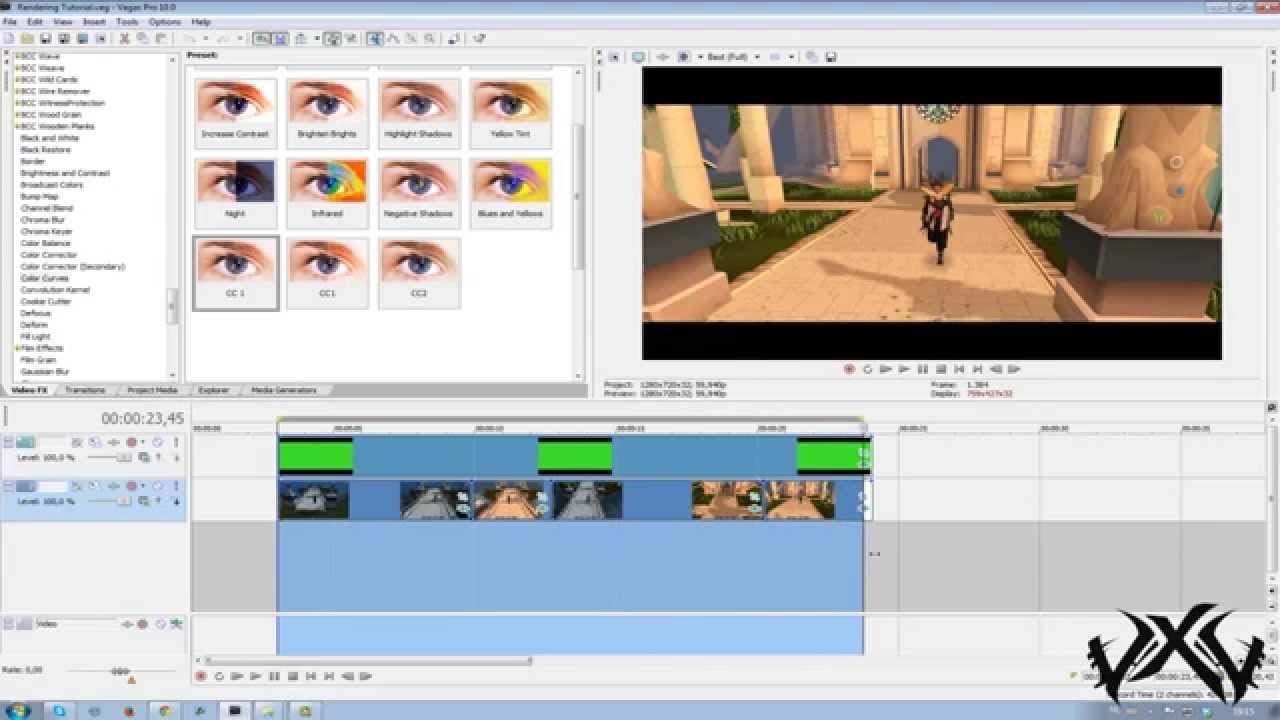Stop playback in the video preview
Viewport: 1280px width, 720px height.
tap(941, 369)
